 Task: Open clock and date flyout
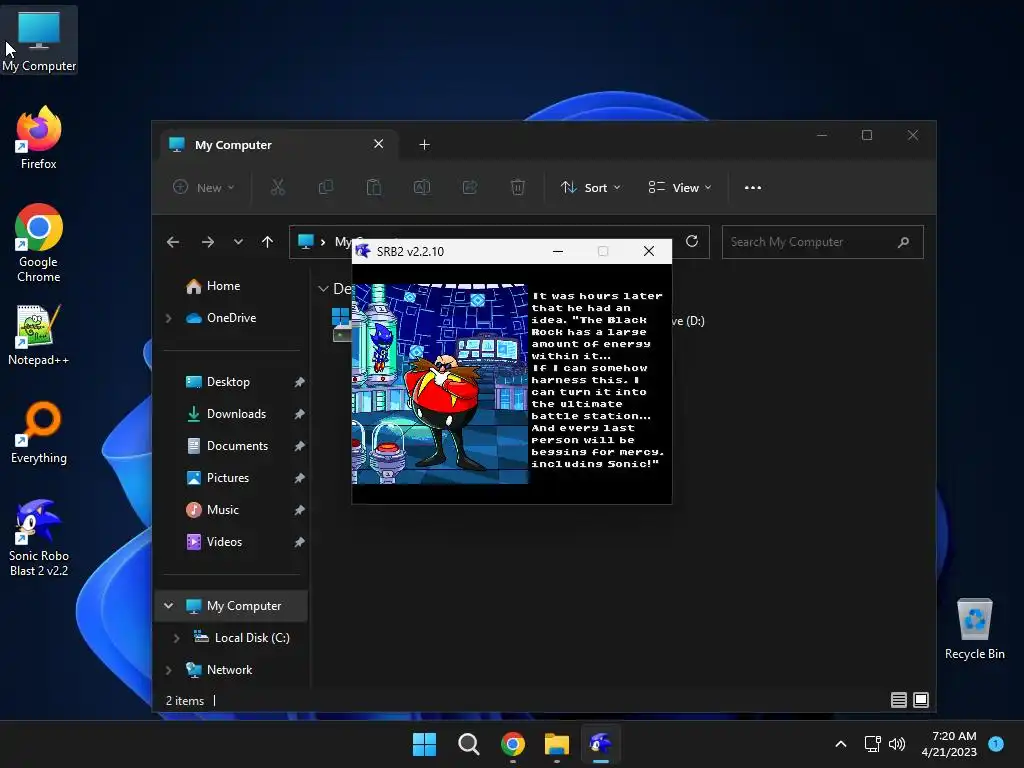(x=949, y=744)
